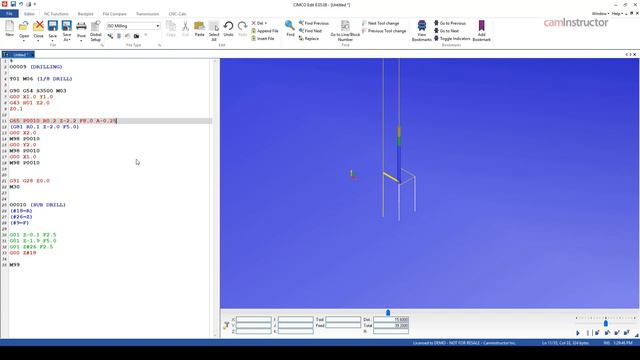
Task: Click the New file icon
Action: click(x=9, y=26)
